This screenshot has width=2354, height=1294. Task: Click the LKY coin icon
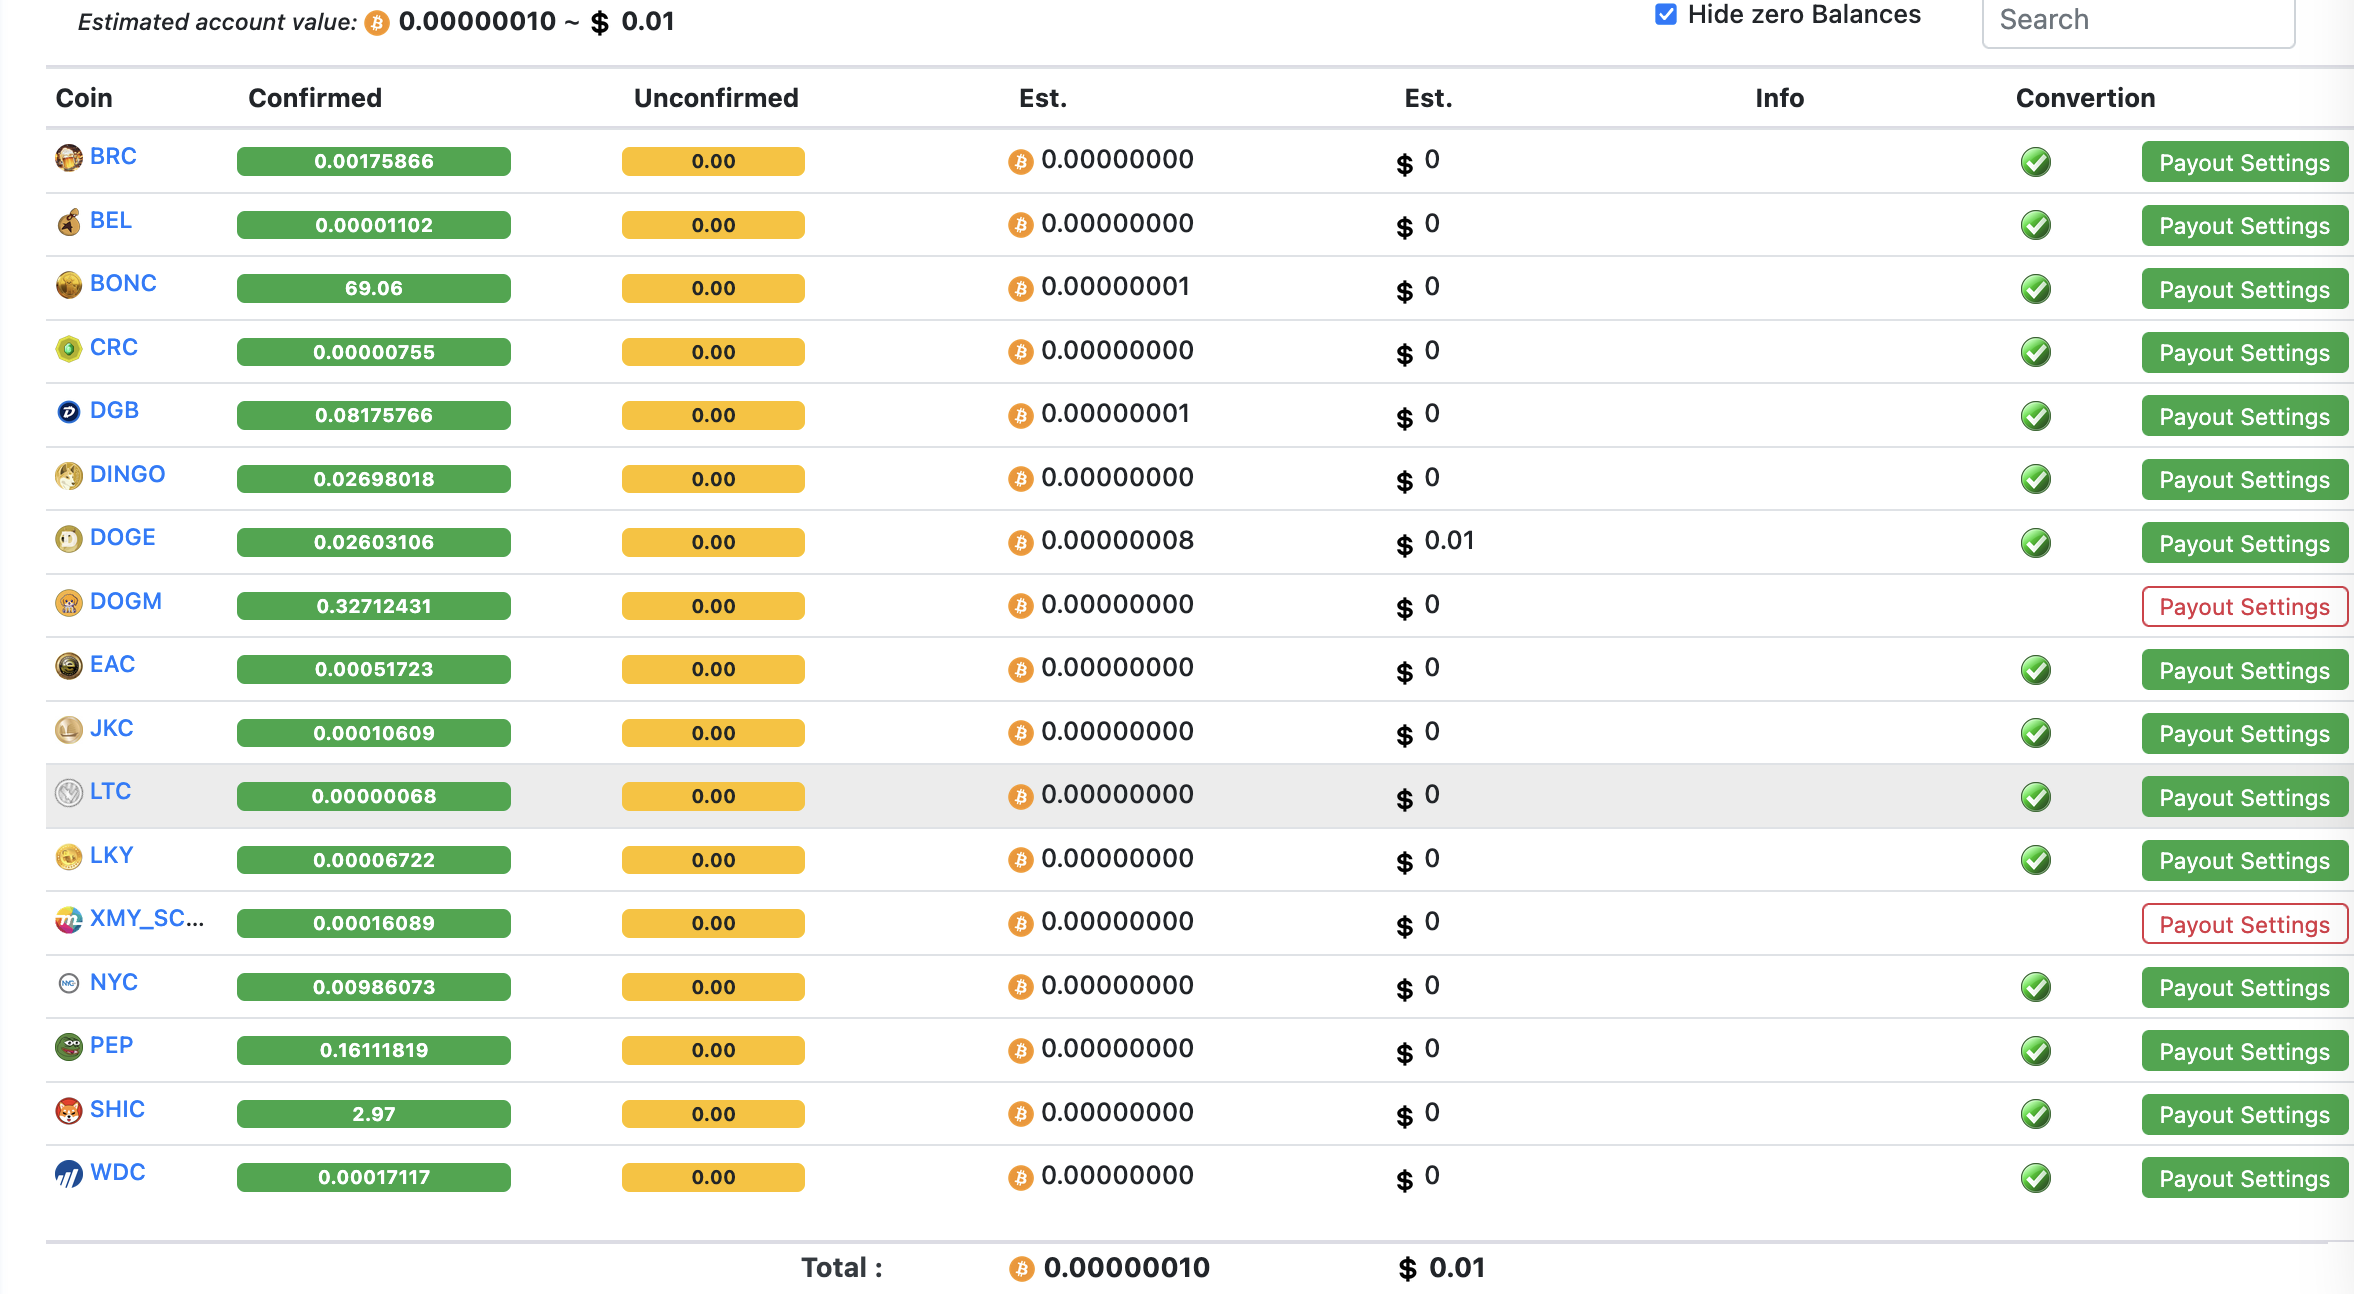point(69,856)
